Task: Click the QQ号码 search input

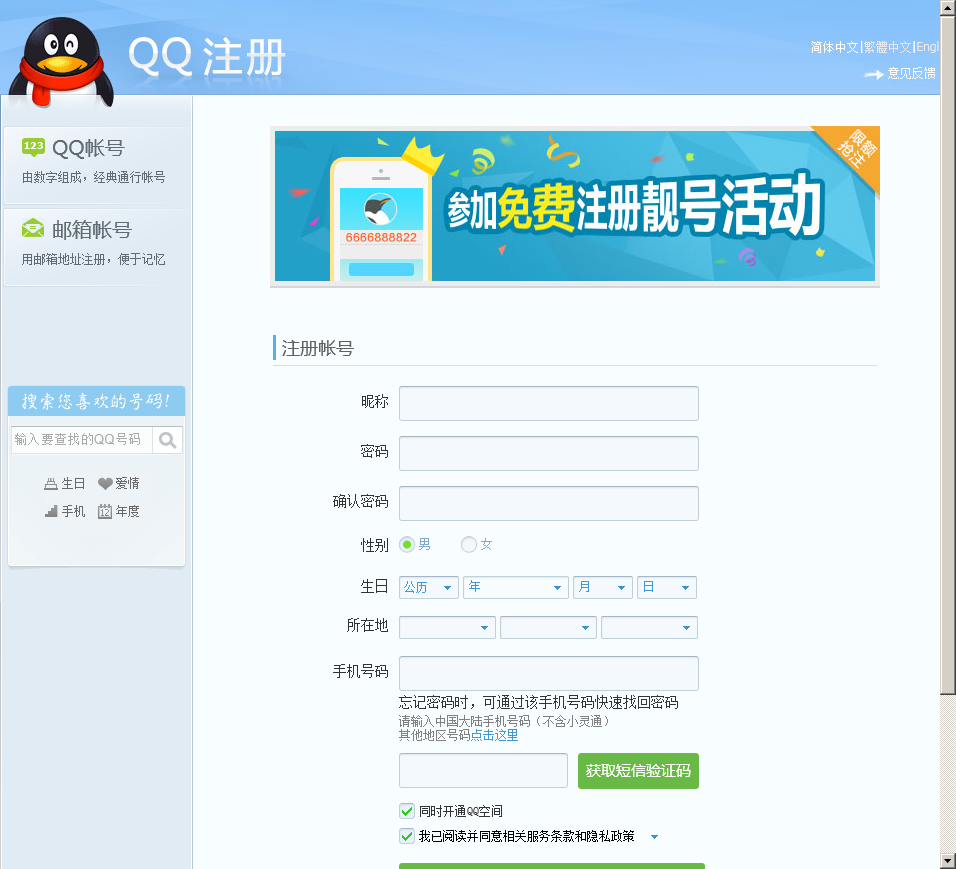Action: [x=82, y=440]
